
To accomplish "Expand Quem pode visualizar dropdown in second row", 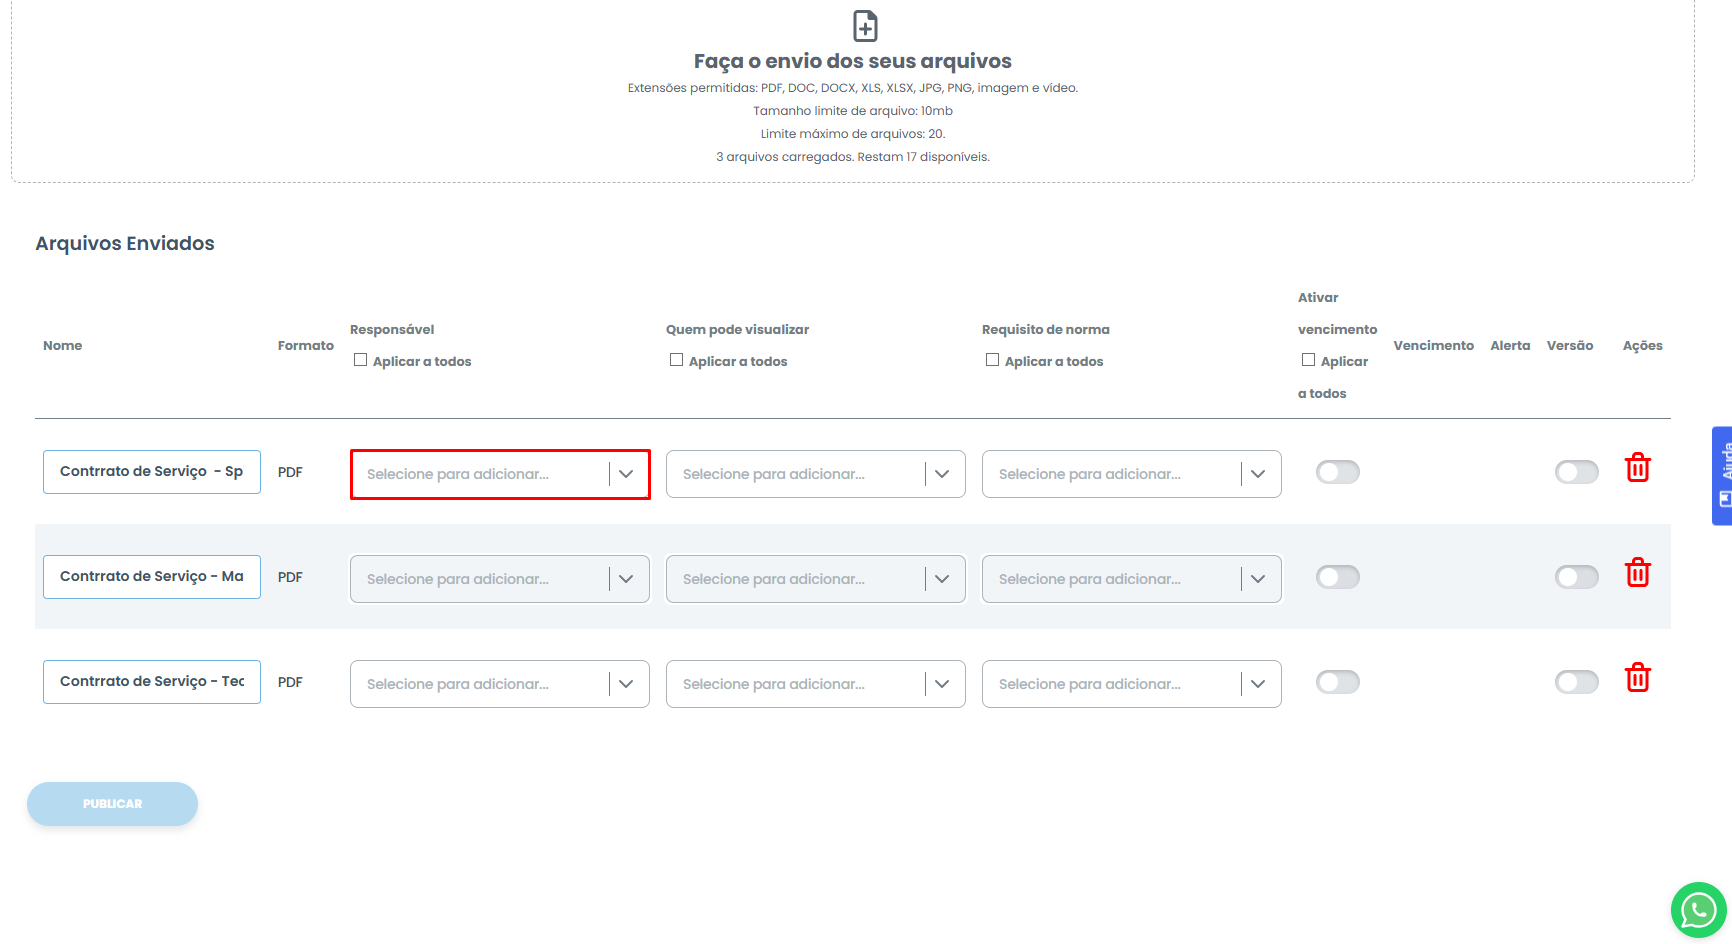I will tap(815, 579).
